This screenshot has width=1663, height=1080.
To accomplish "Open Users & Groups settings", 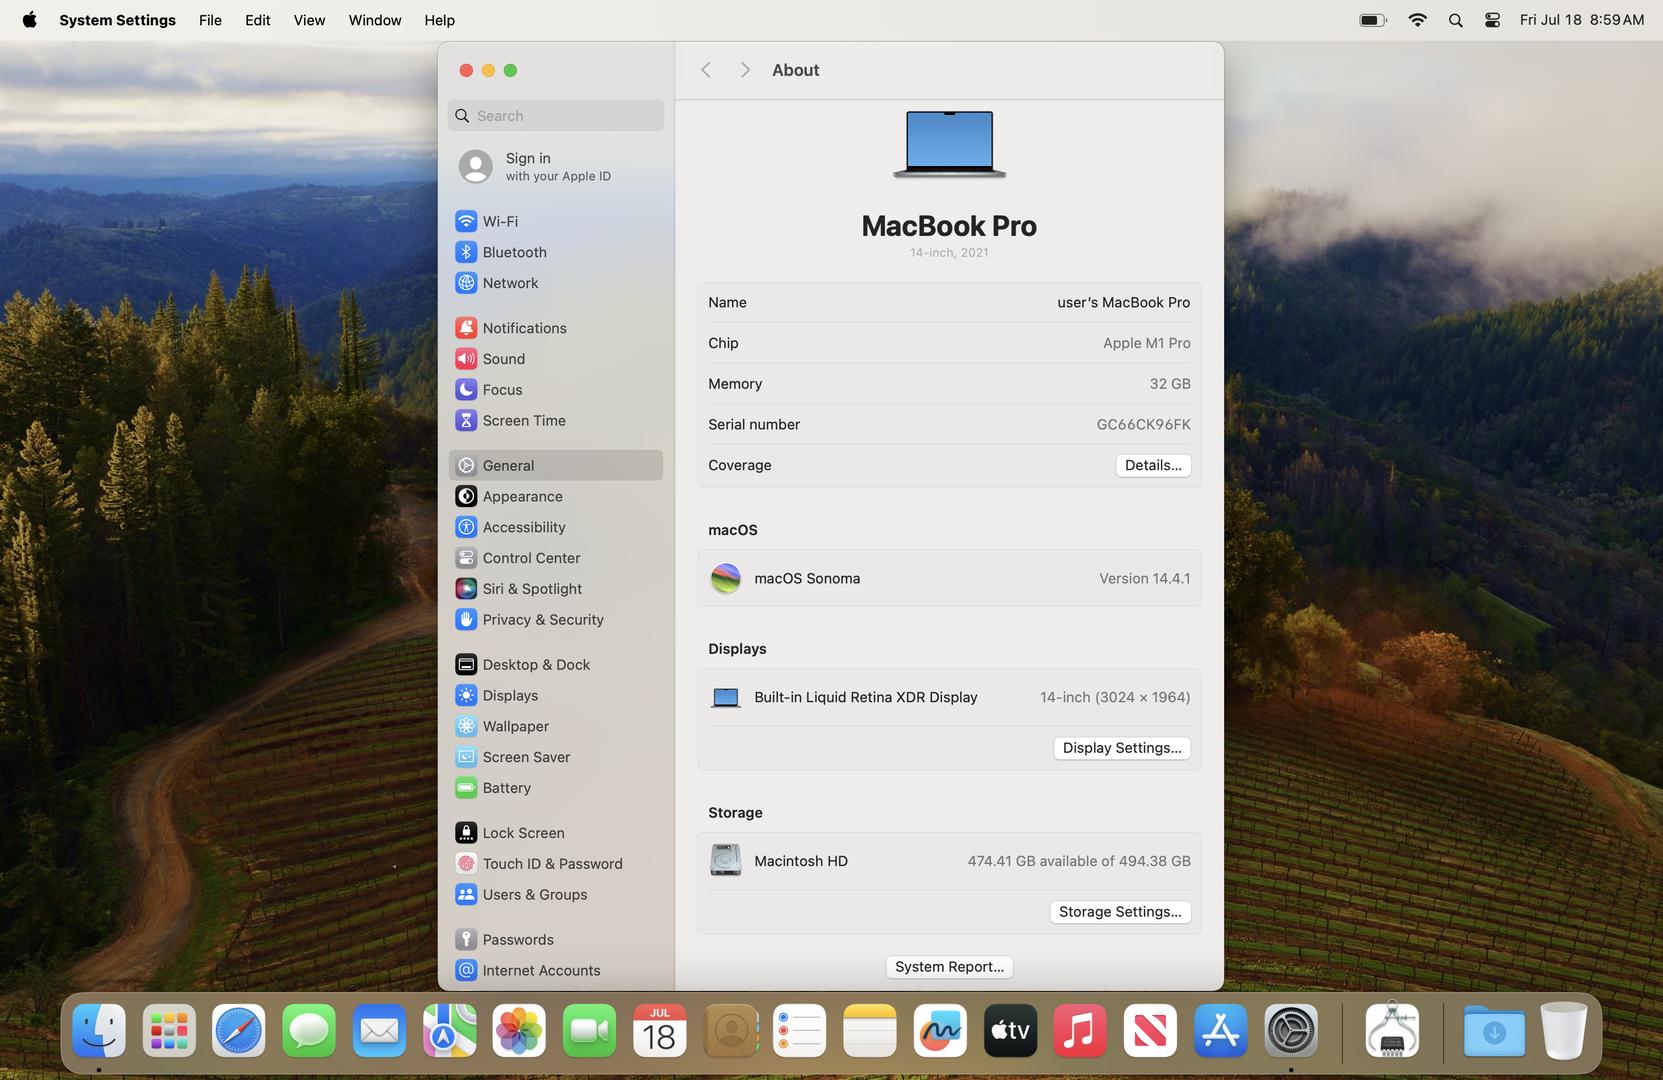I will [555, 895].
